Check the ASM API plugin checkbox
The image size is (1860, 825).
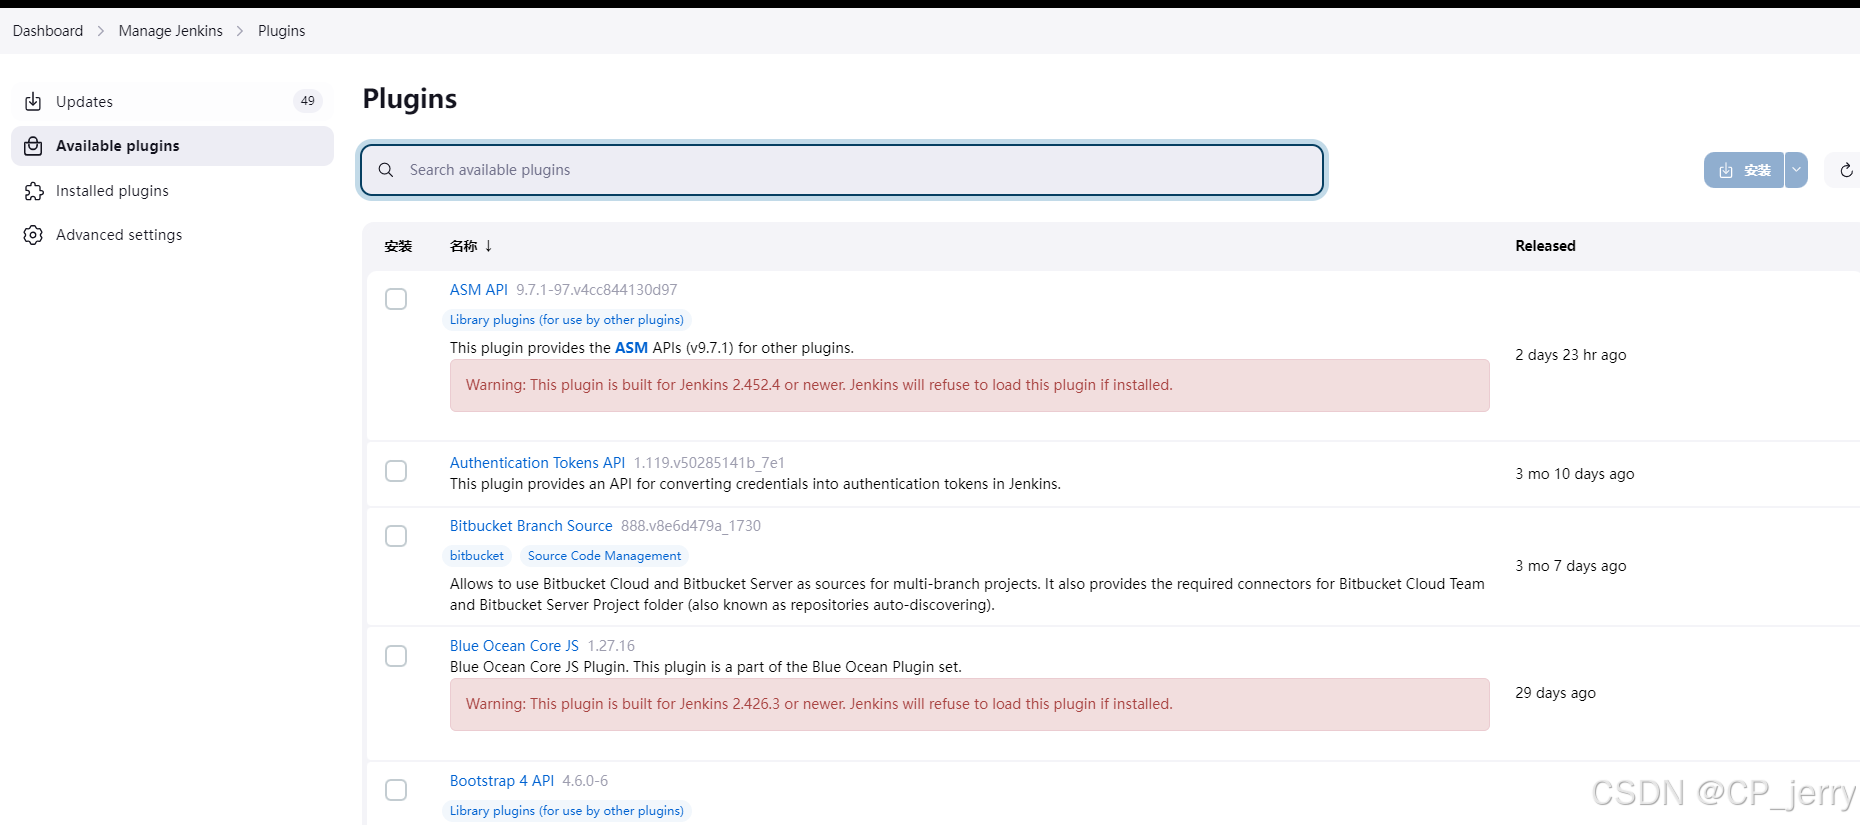point(396,299)
